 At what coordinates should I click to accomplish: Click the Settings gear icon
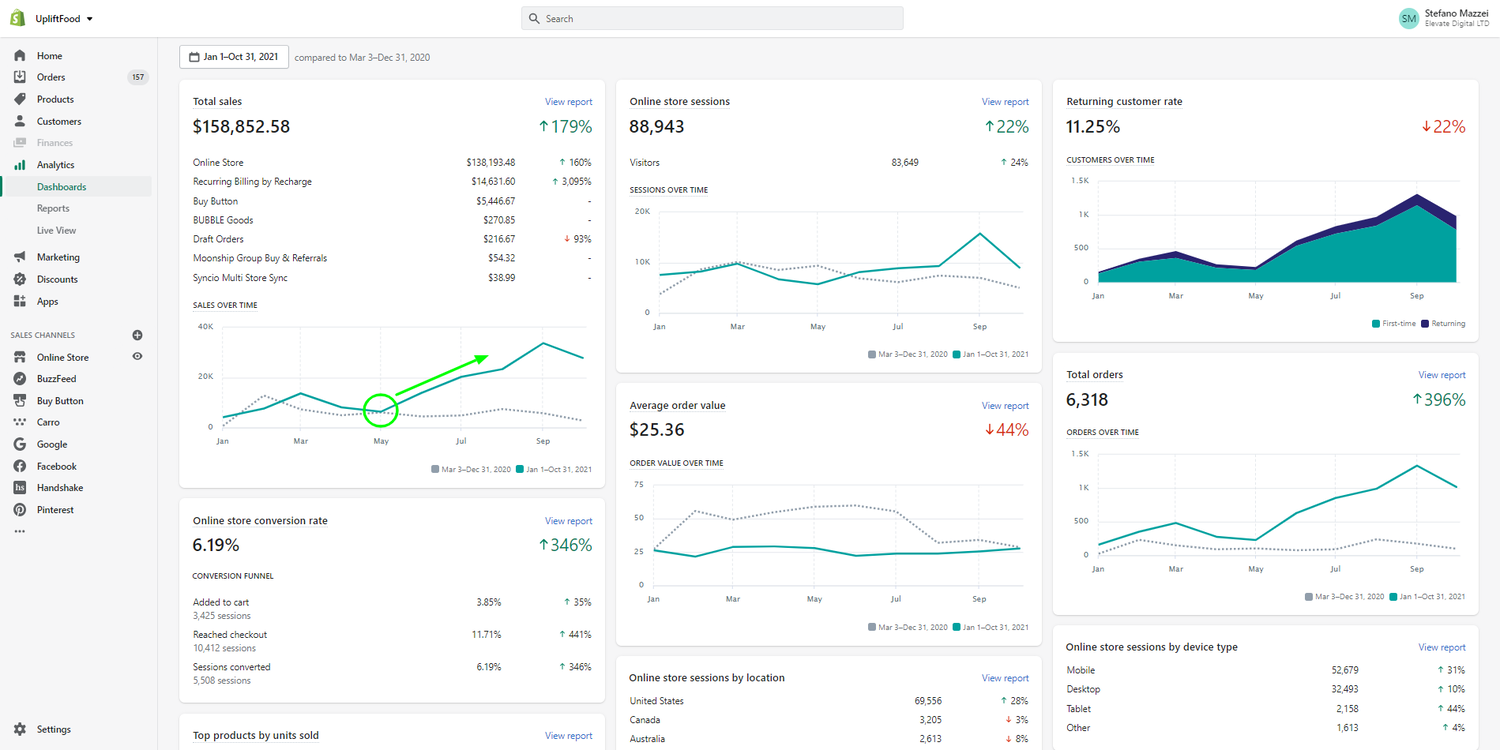tap(19, 729)
